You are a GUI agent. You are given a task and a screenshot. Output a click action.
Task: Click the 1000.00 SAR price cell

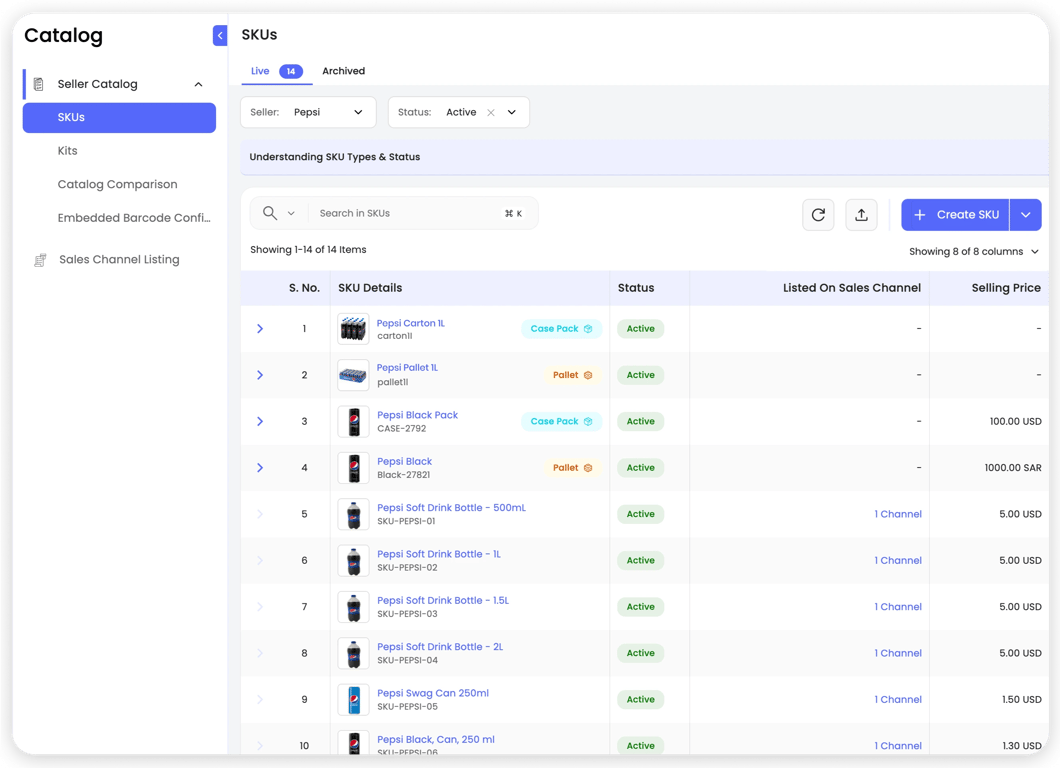pyautogui.click(x=1013, y=468)
